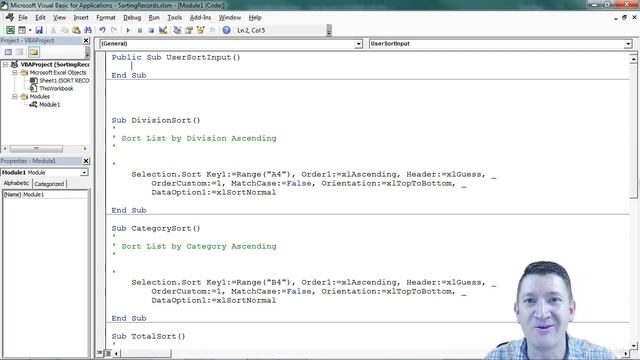Click the View Microsoft Excel icon
Screen dimensions: 640x360
[x=10, y=30]
